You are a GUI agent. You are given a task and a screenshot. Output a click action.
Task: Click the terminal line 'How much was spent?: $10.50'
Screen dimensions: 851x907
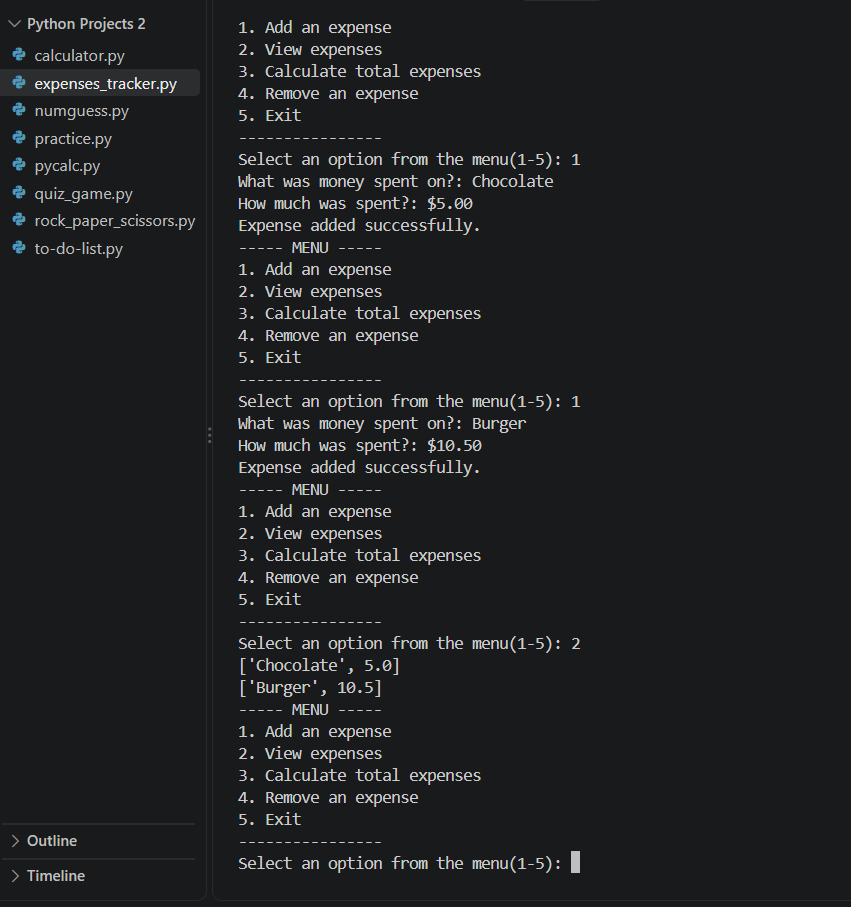click(360, 445)
